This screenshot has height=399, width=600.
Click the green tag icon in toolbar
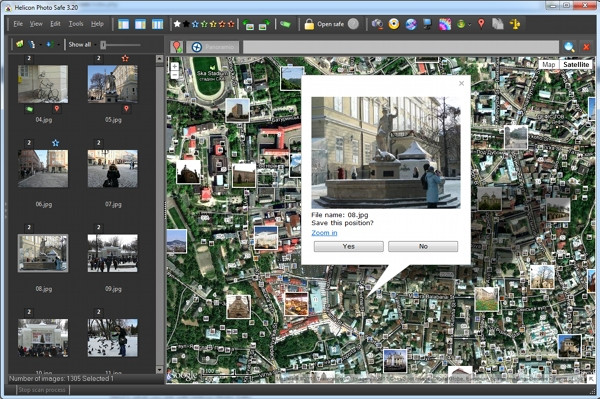(x=285, y=24)
